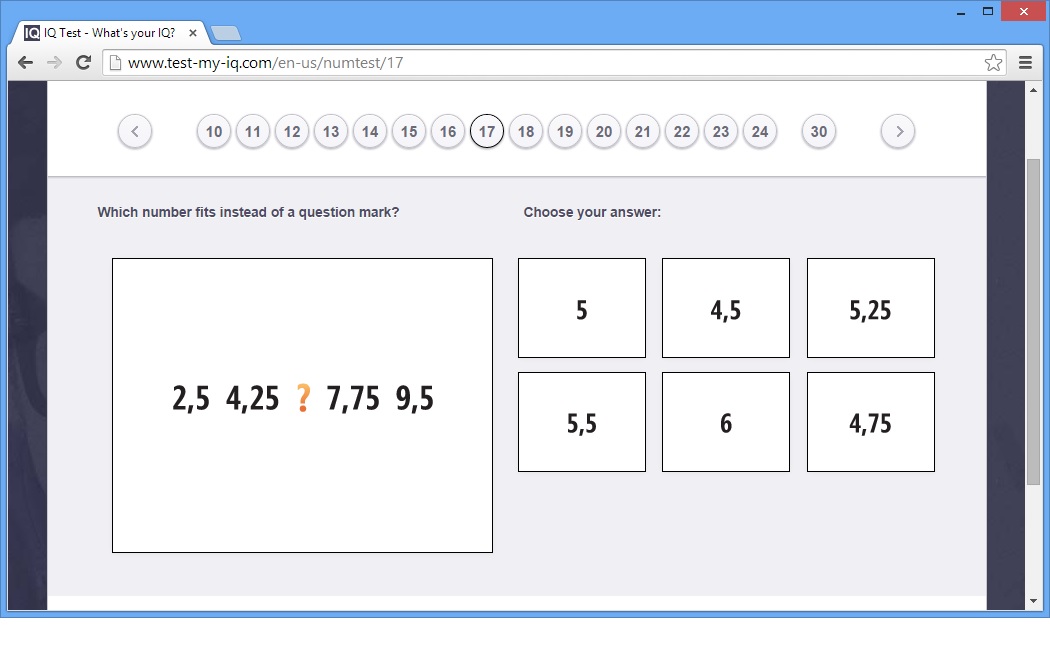Go to previous questions with left chevron
The width and height of the screenshot is (1050, 672).
coord(135,131)
